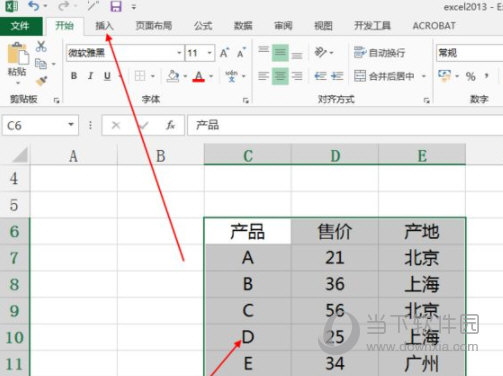Click the Percent style icon
The image size is (503, 376).
tap(470, 77)
